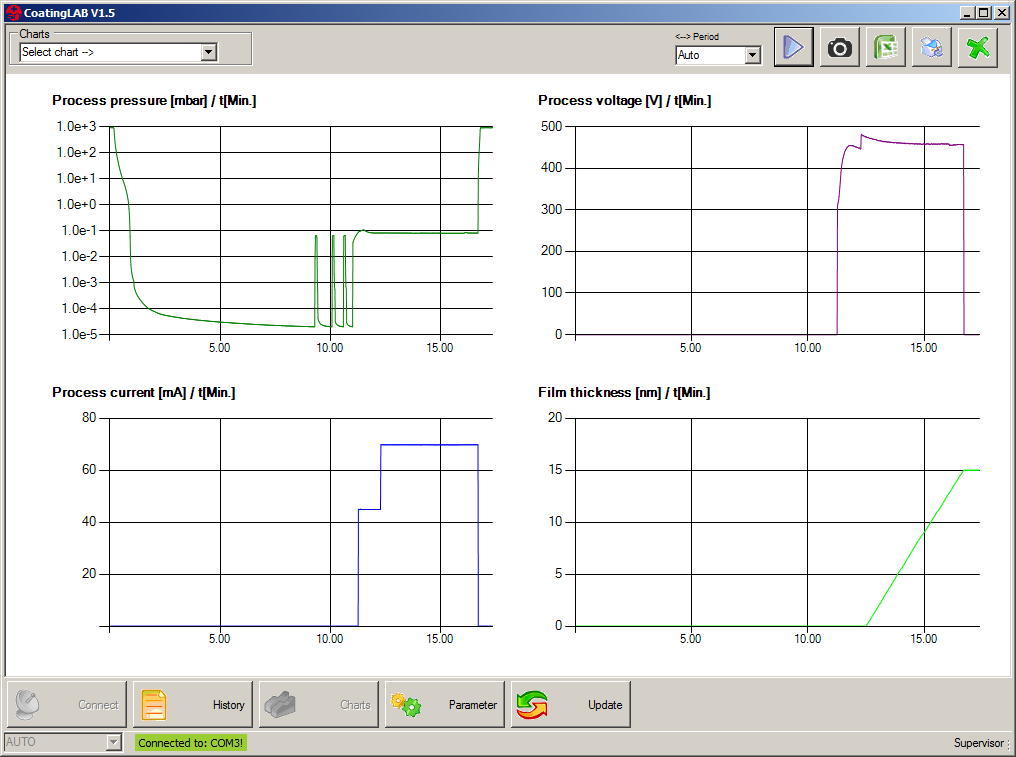Screen dimensions: 1016x757
Task: Click inside the Process pressure plot area
Action: [x=301, y=230]
